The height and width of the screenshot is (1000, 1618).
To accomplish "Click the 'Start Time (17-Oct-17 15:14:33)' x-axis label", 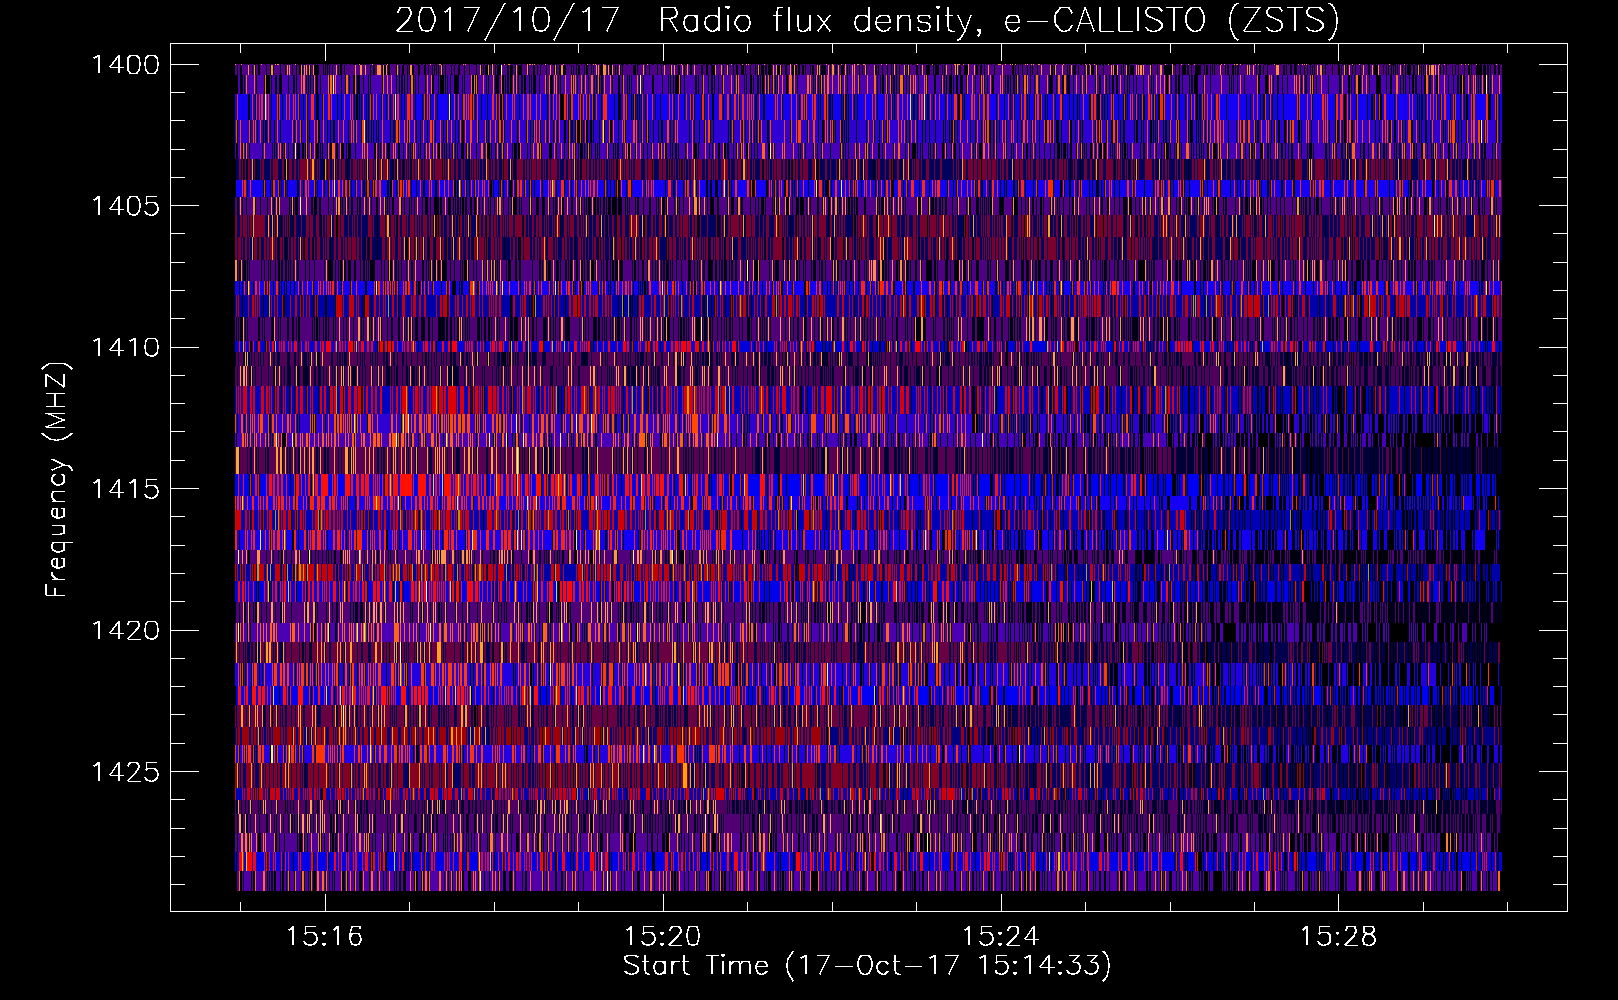I will pos(867,966).
